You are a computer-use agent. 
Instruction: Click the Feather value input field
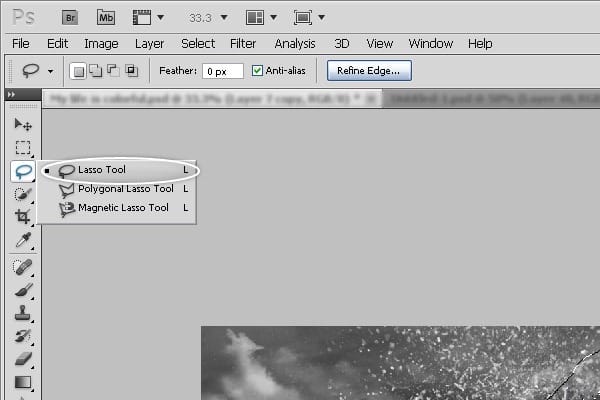[222, 71]
